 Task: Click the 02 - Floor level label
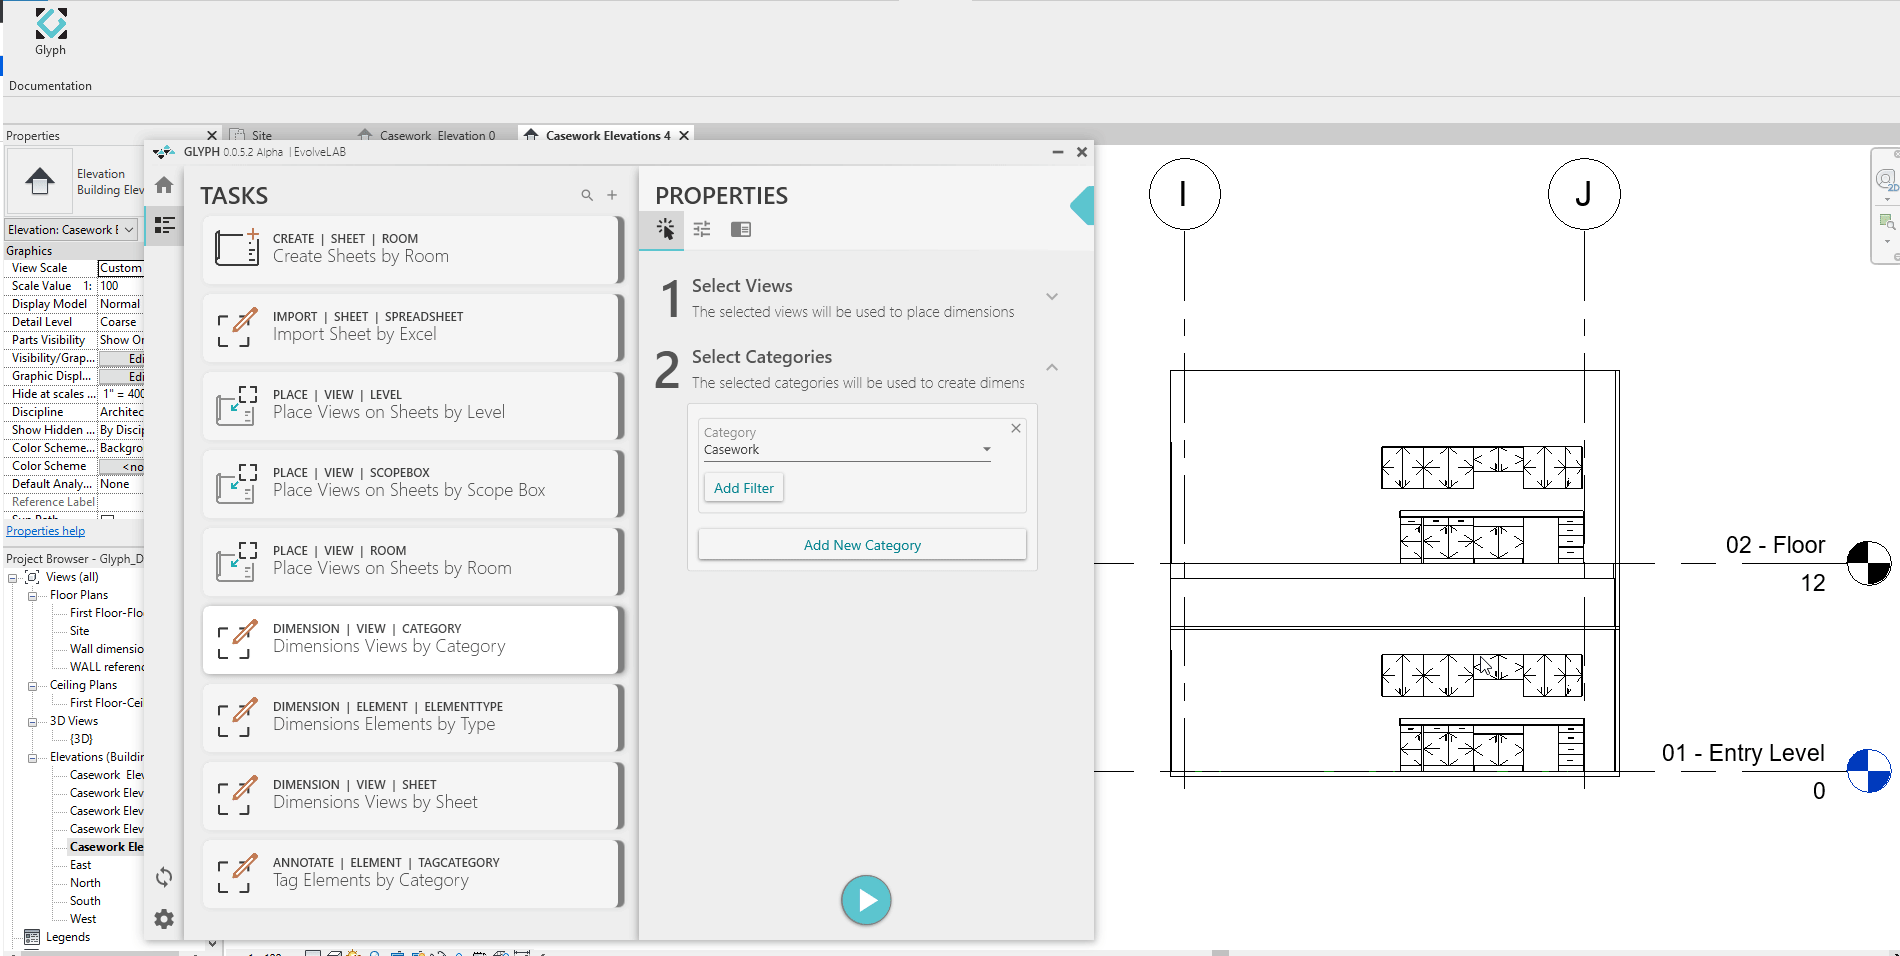[x=1775, y=545]
